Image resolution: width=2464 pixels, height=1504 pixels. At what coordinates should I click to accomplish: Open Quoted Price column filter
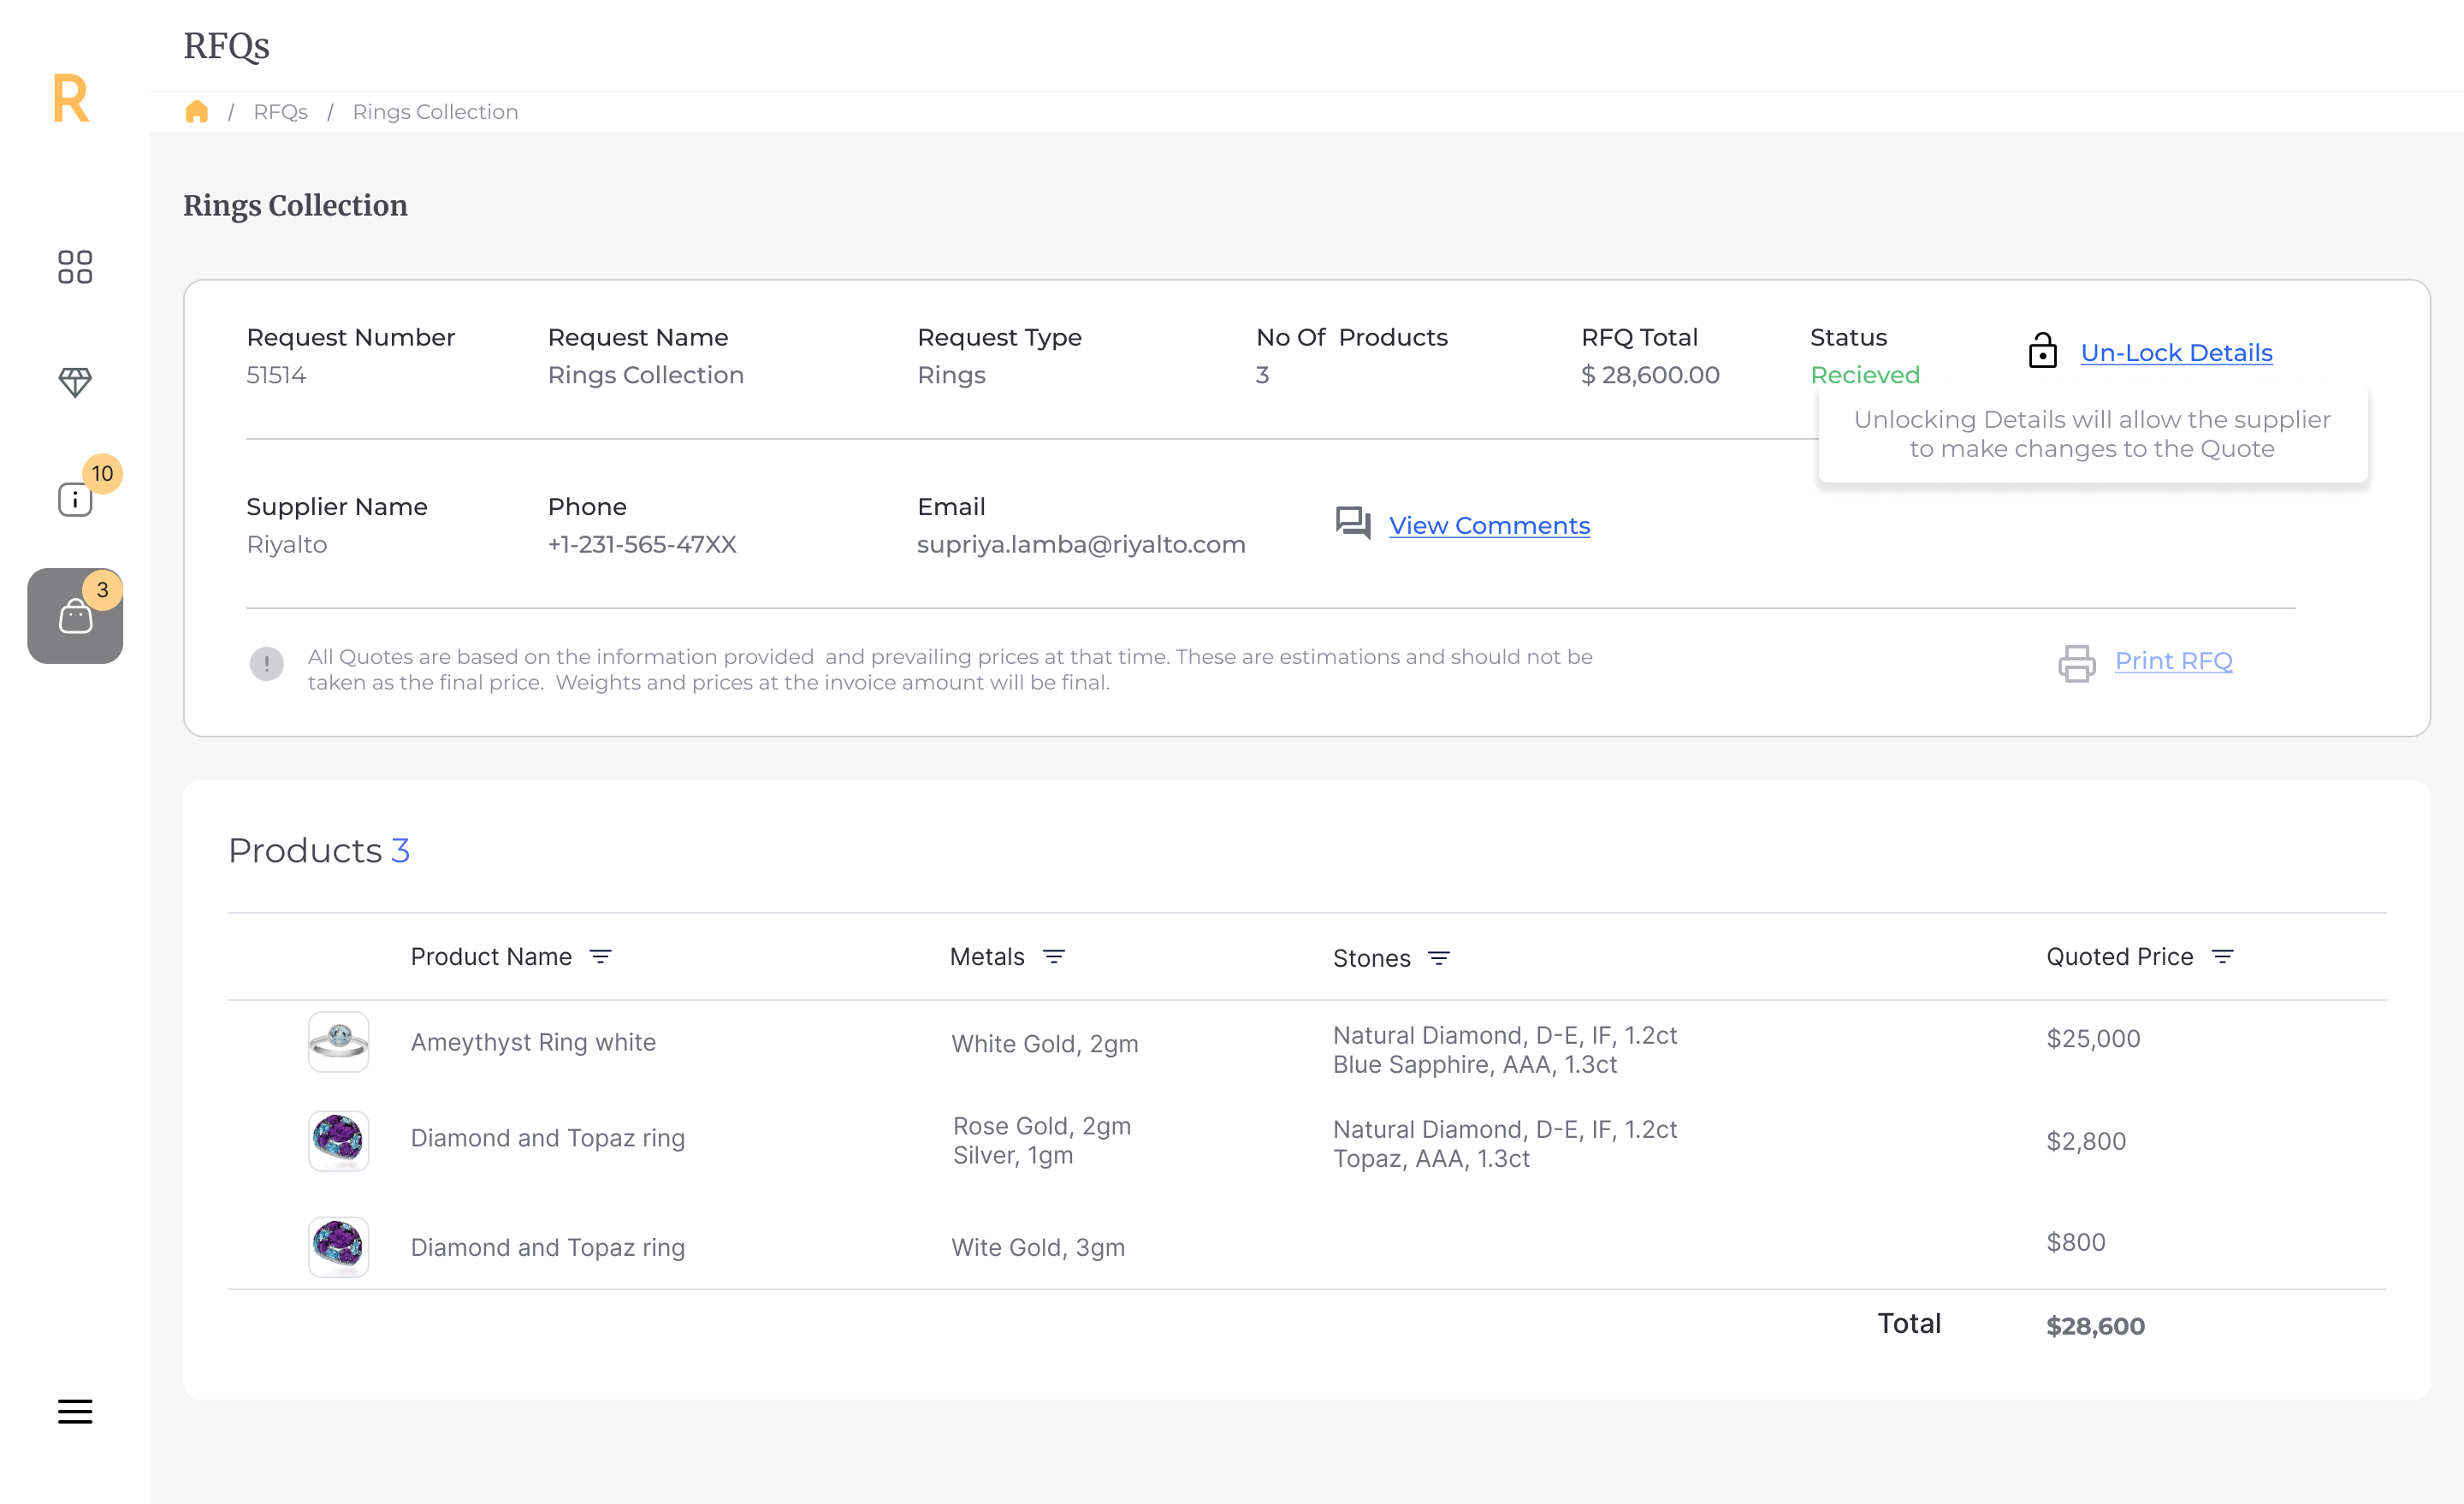coord(2222,957)
